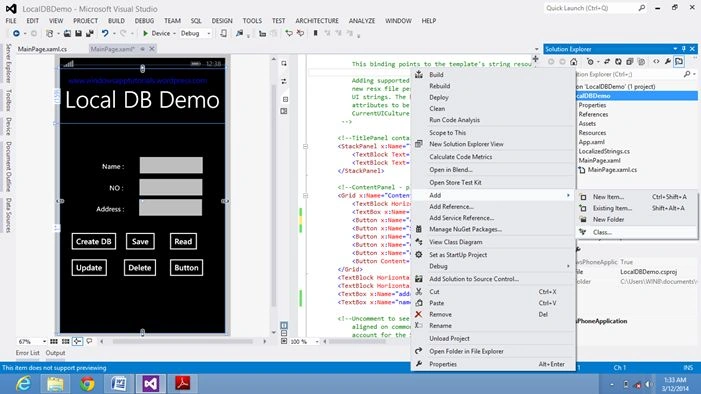Click the designer vertical scrollbar
Screen dimensions: 701x394
click(274, 195)
